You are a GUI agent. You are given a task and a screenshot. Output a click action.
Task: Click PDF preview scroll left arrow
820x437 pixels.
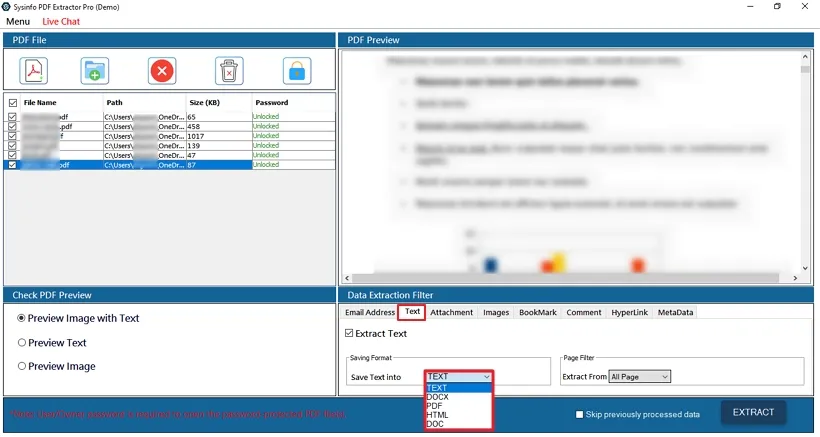tap(347, 278)
